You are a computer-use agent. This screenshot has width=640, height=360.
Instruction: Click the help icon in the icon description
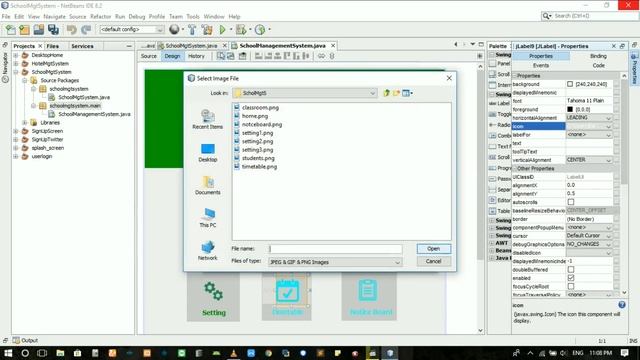(622, 304)
